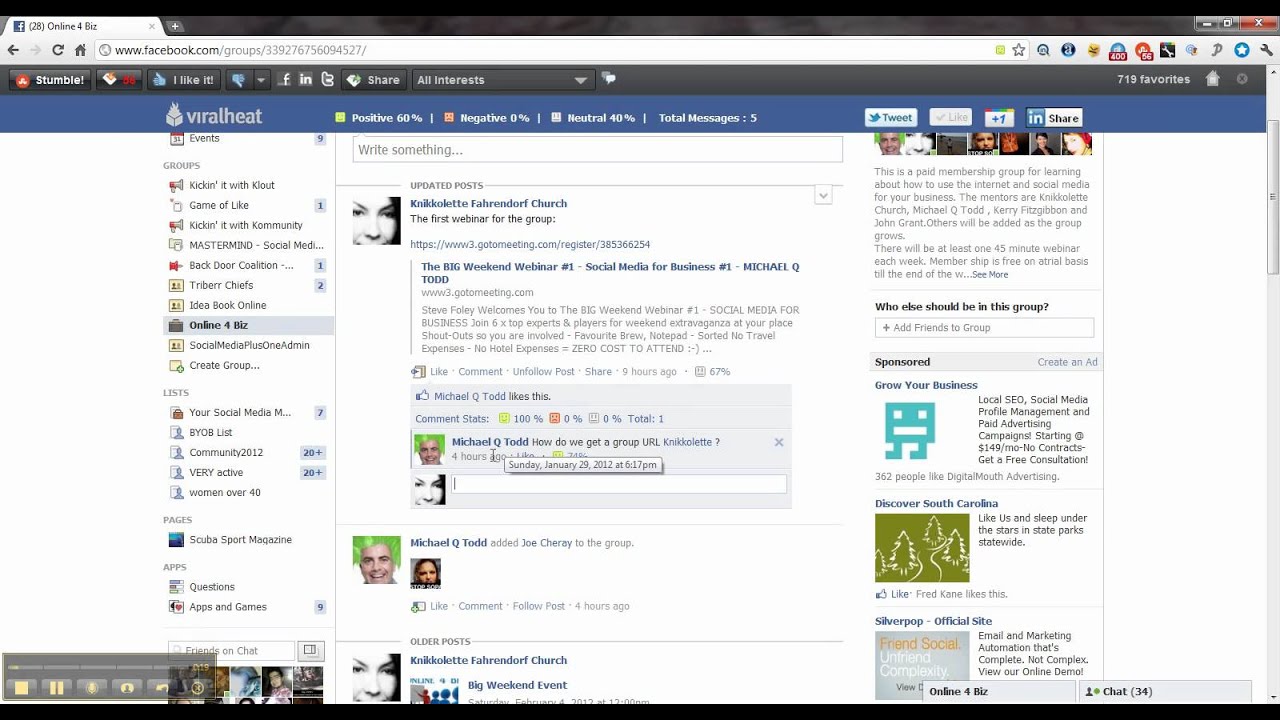1280x720 pixels.
Task: Open VERY active list
Action: tap(216, 472)
